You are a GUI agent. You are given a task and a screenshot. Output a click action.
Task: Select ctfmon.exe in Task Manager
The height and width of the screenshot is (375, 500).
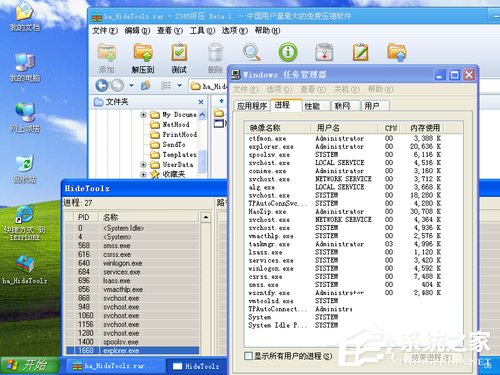pyautogui.click(x=345, y=138)
